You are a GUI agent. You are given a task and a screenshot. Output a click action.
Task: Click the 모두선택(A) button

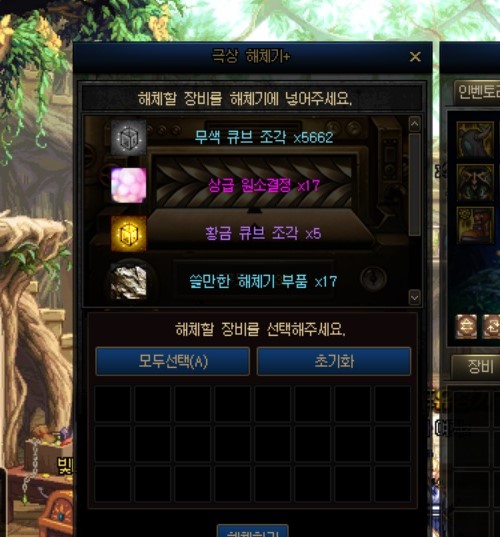coord(173,361)
